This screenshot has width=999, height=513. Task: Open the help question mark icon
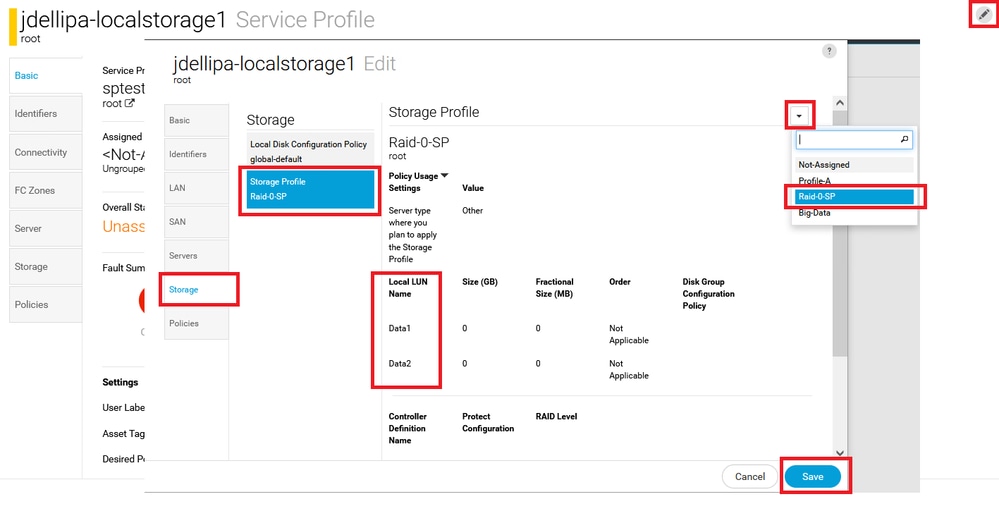pos(829,52)
